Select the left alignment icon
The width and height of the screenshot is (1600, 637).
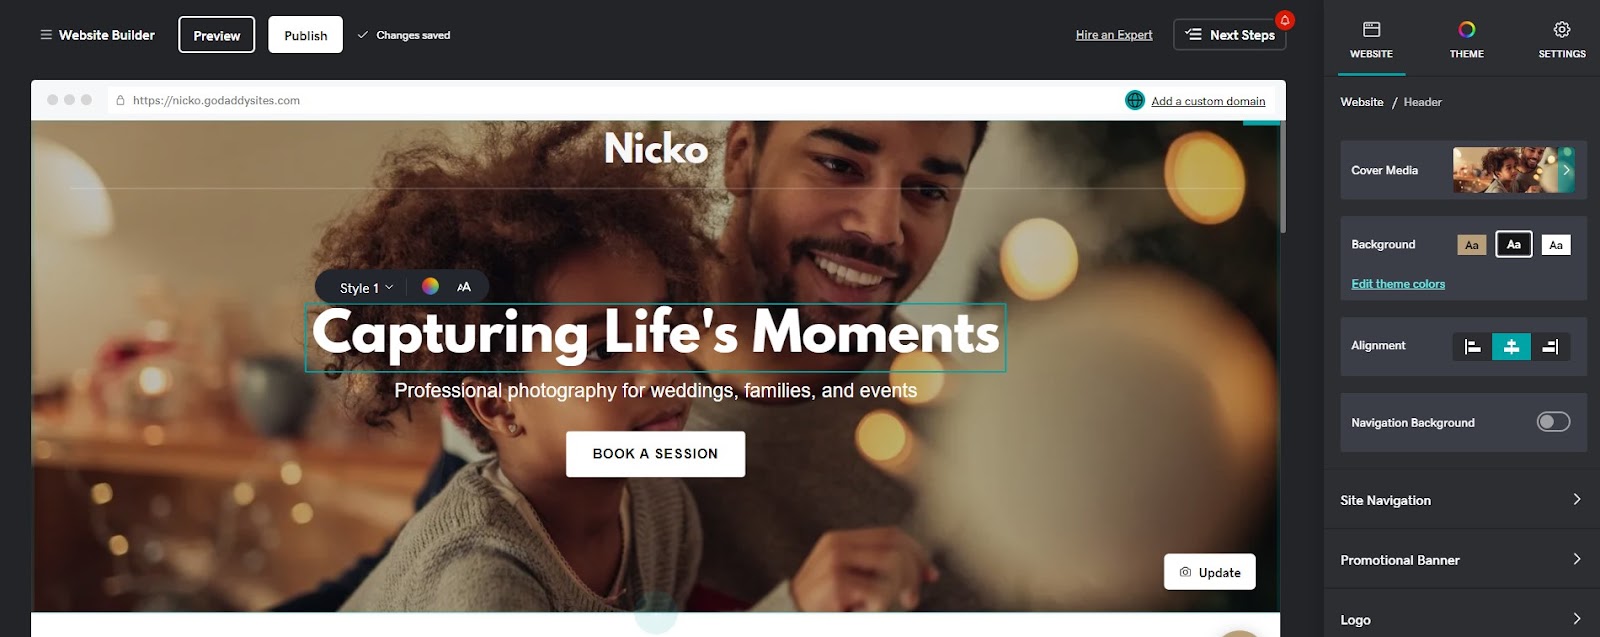tap(1472, 347)
